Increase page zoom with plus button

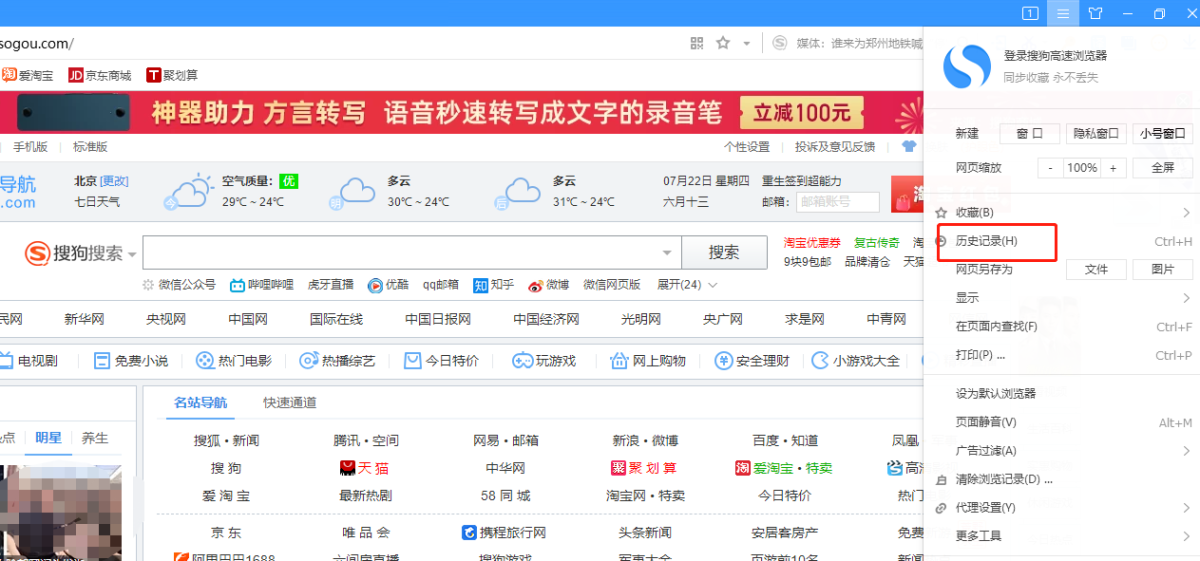click(x=1112, y=168)
